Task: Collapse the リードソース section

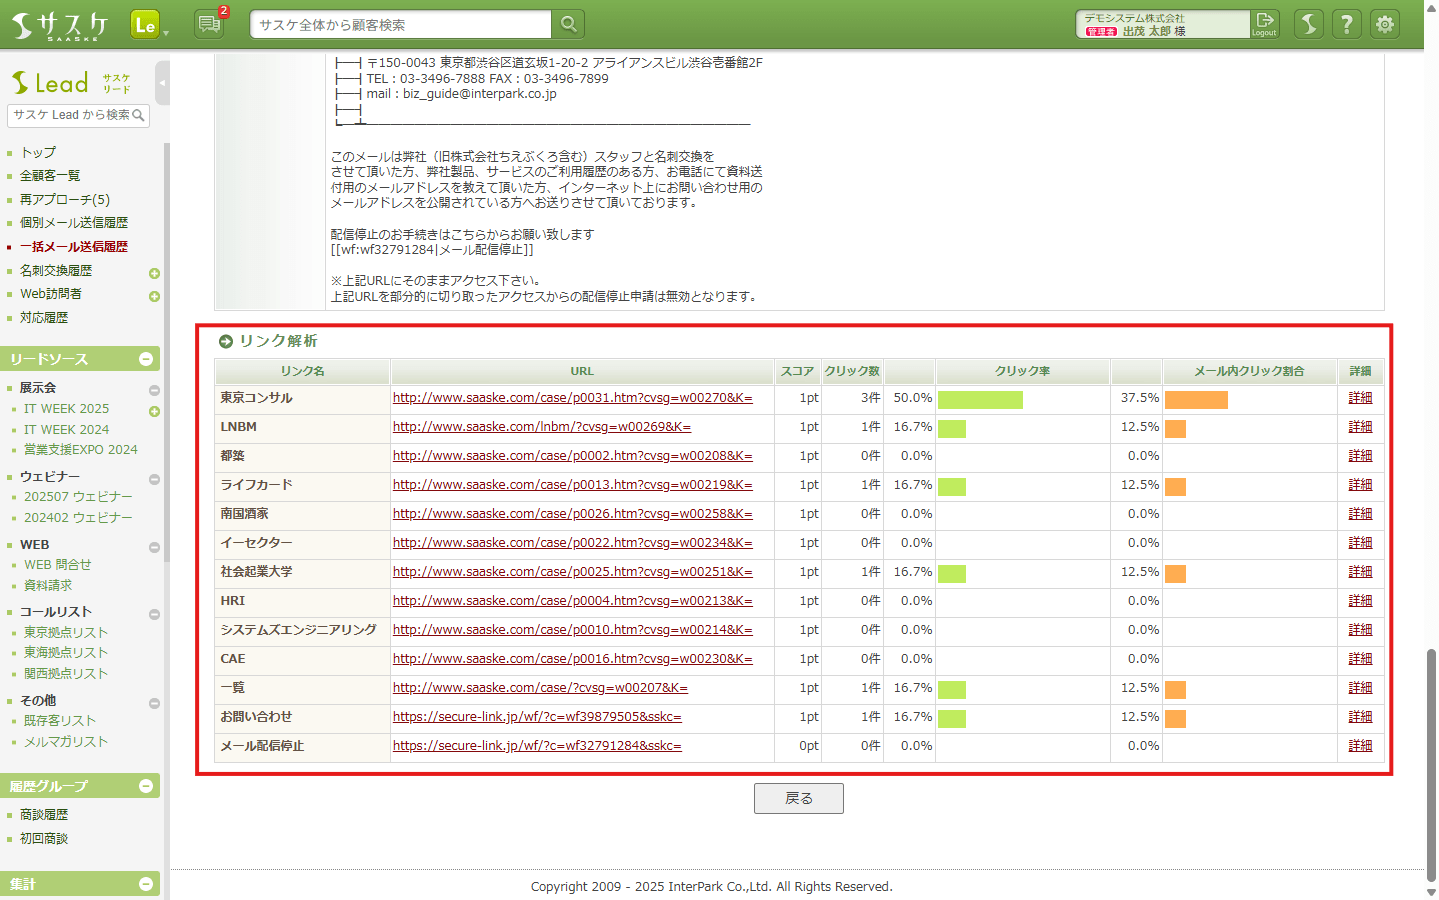Action: click(x=146, y=359)
